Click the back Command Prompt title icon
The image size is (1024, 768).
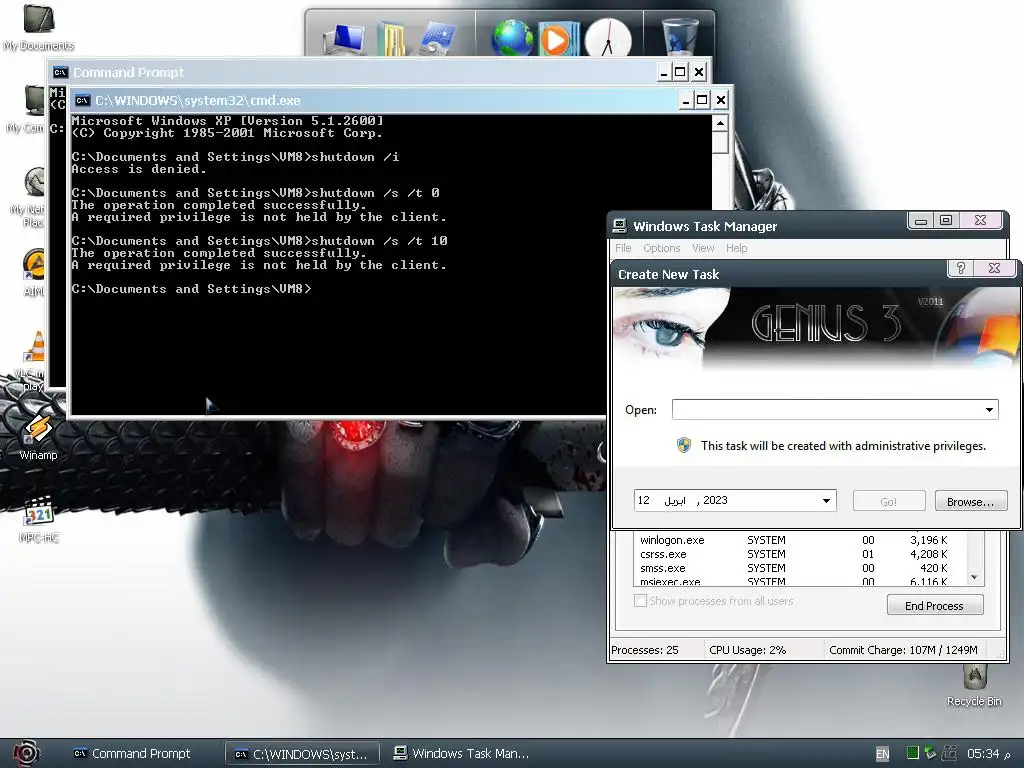coord(60,72)
